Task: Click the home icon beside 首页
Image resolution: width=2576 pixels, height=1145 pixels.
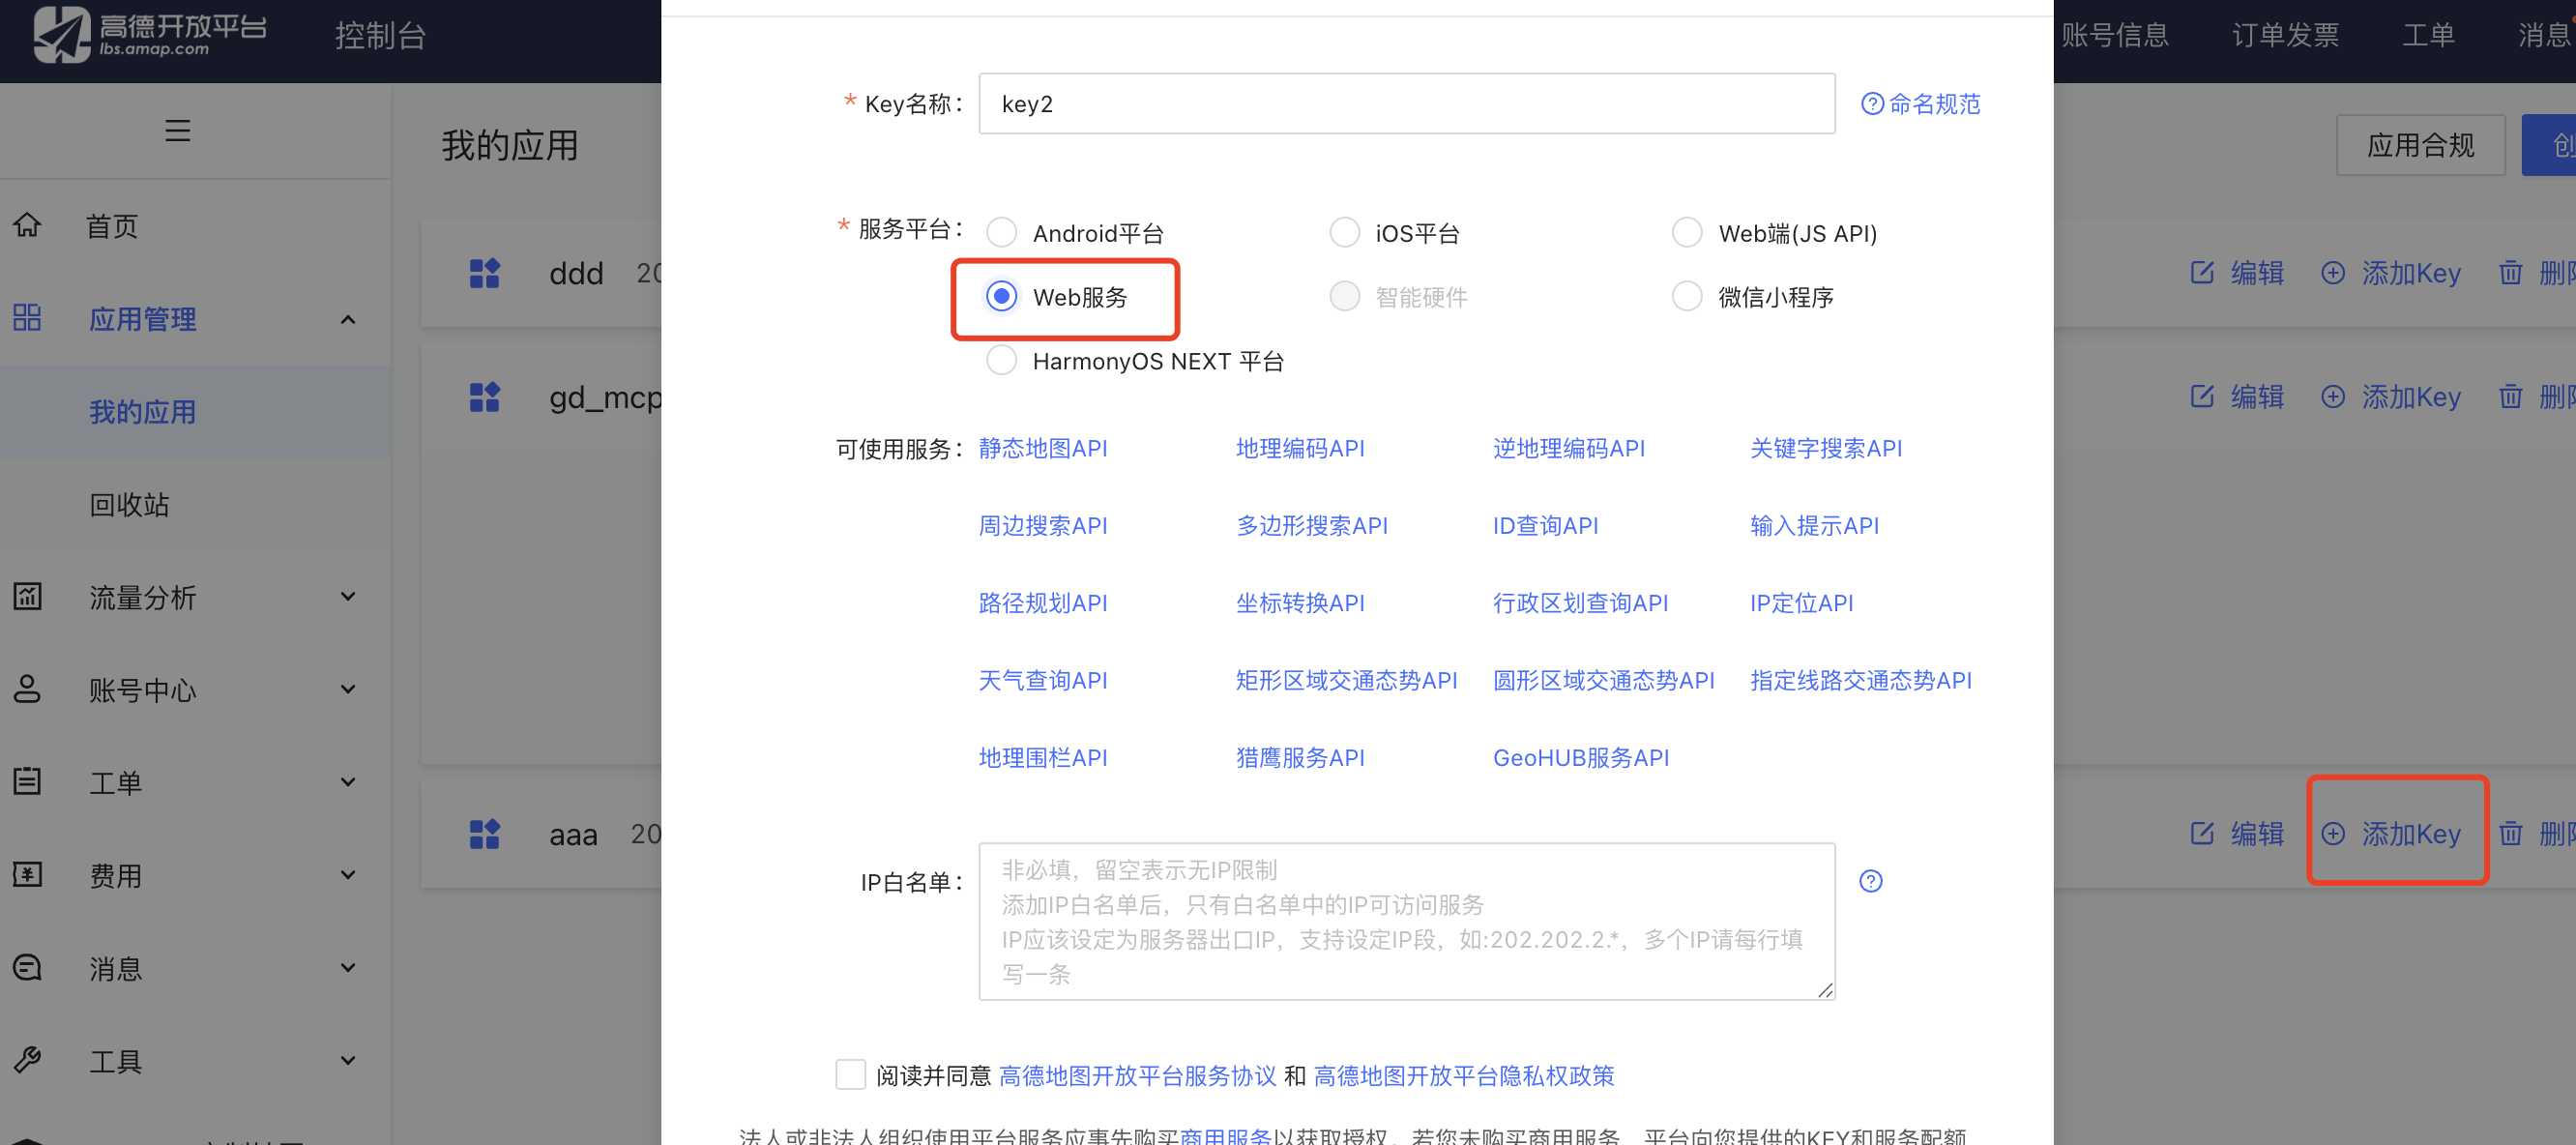Action: tap(27, 225)
